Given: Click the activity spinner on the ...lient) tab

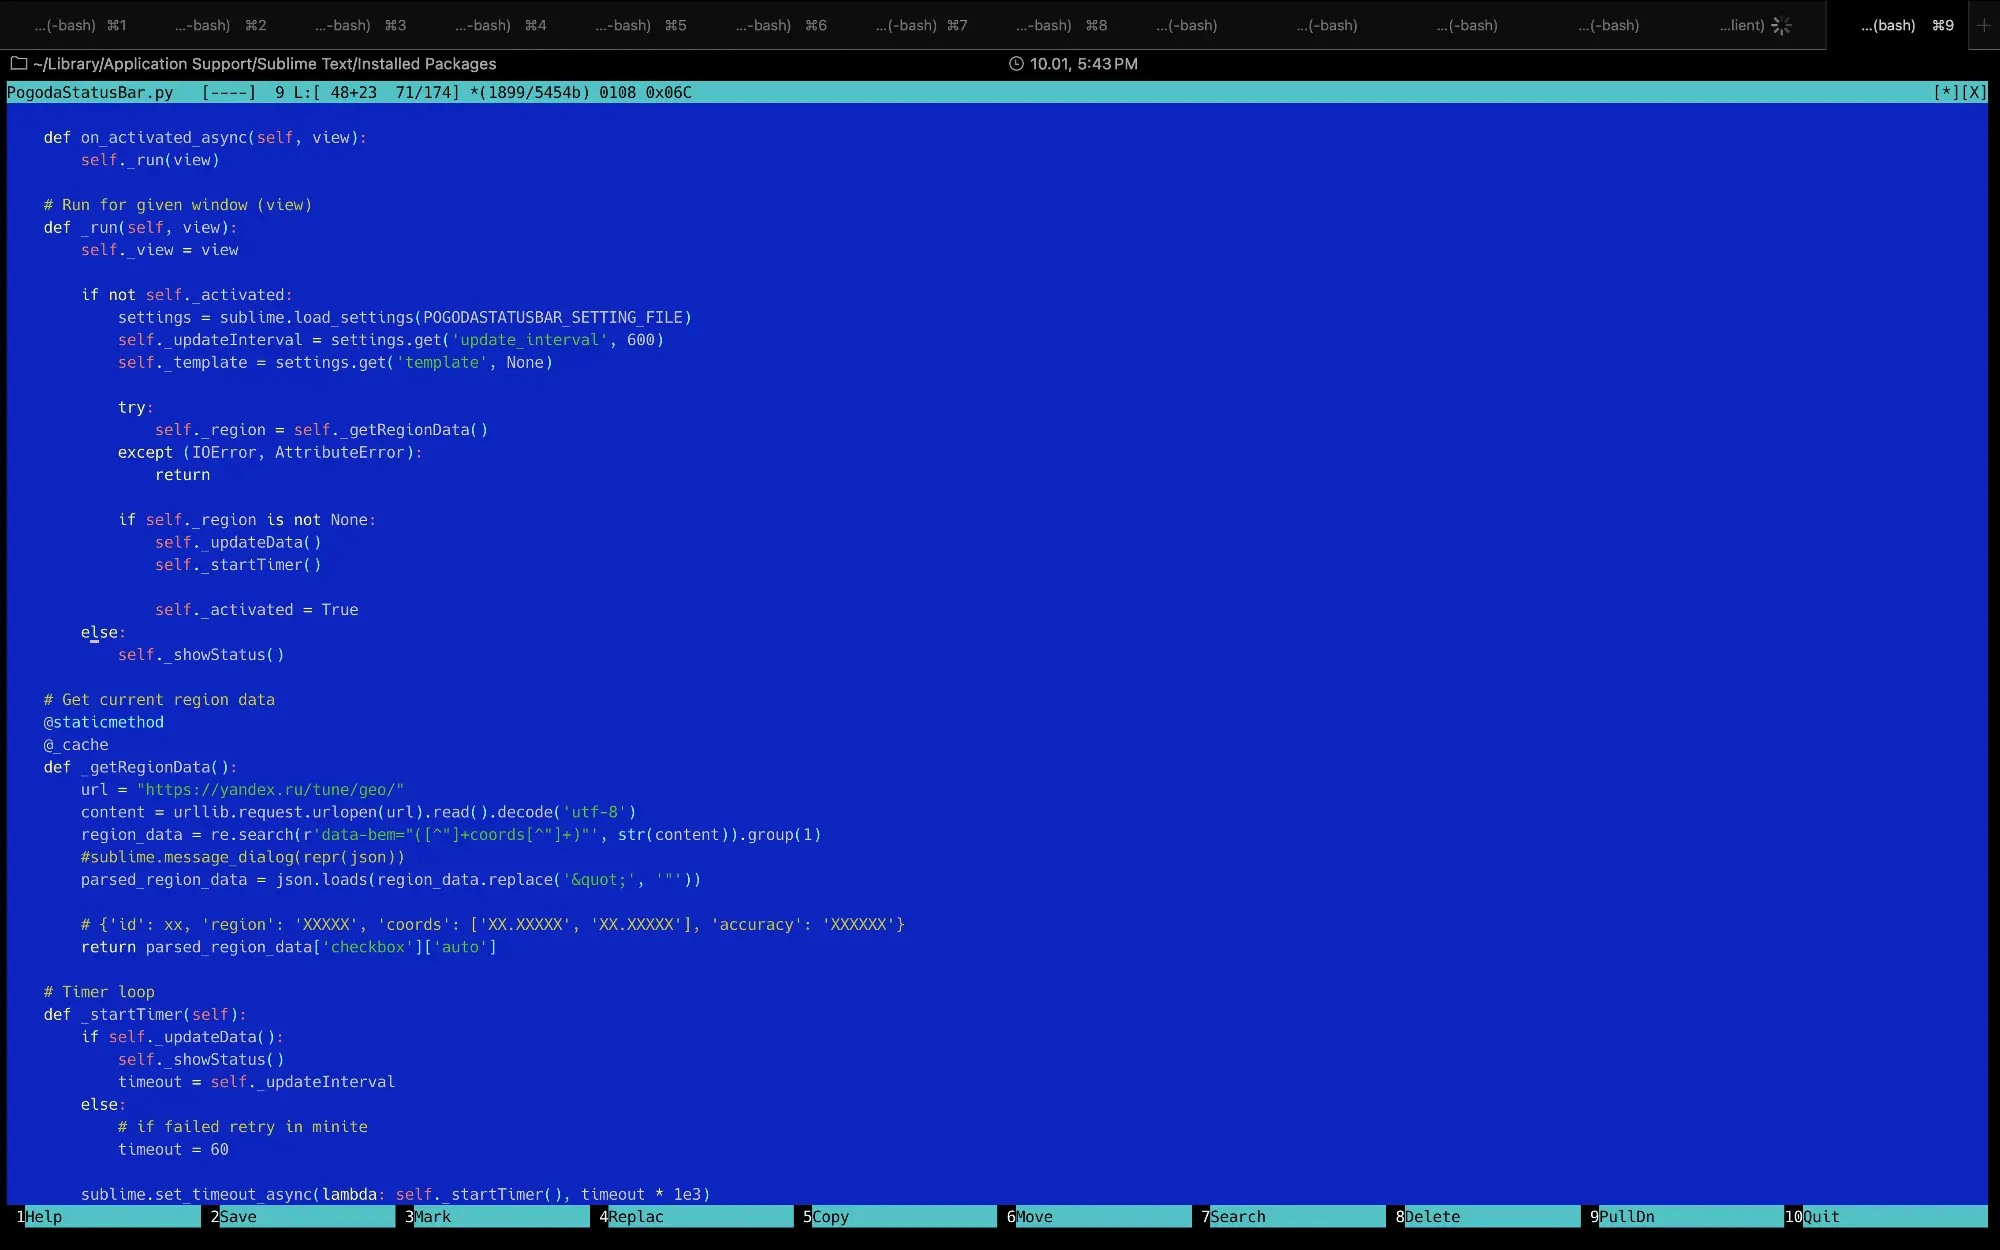Looking at the screenshot, I should tap(1782, 25).
